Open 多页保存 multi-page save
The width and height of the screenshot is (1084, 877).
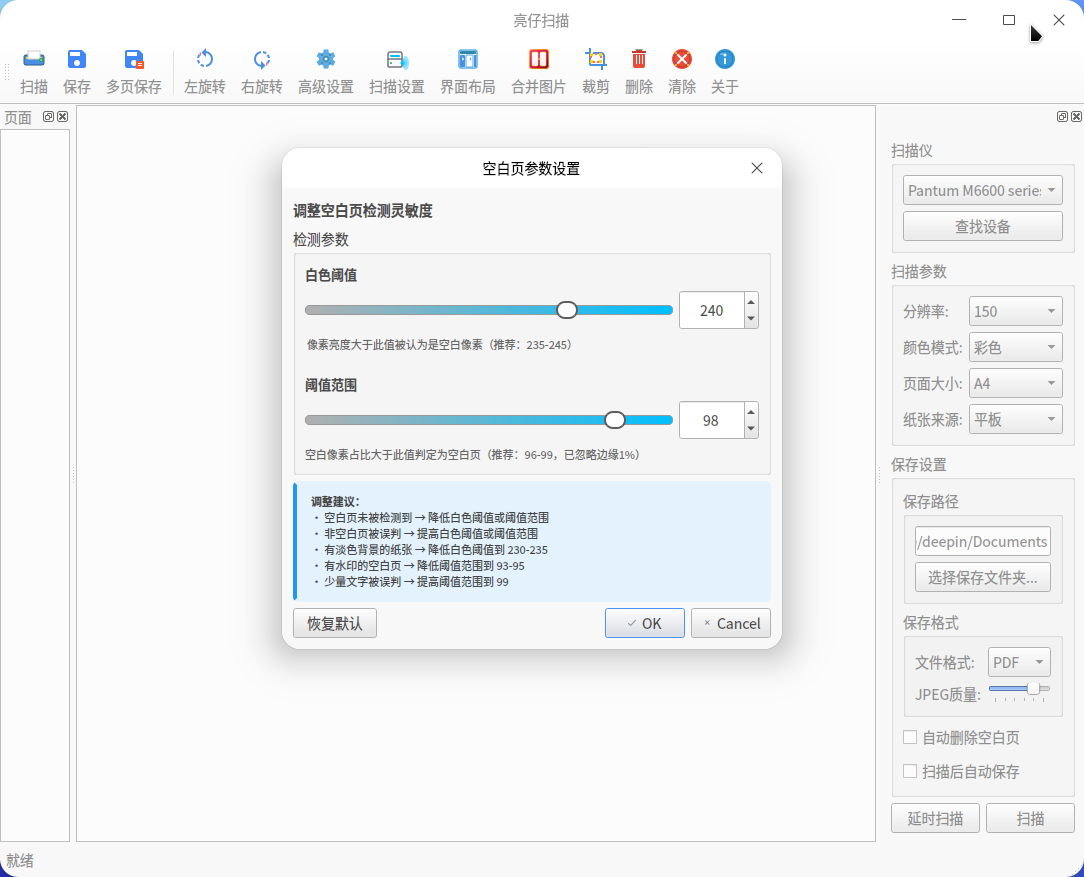pyautogui.click(x=134, y=59)
